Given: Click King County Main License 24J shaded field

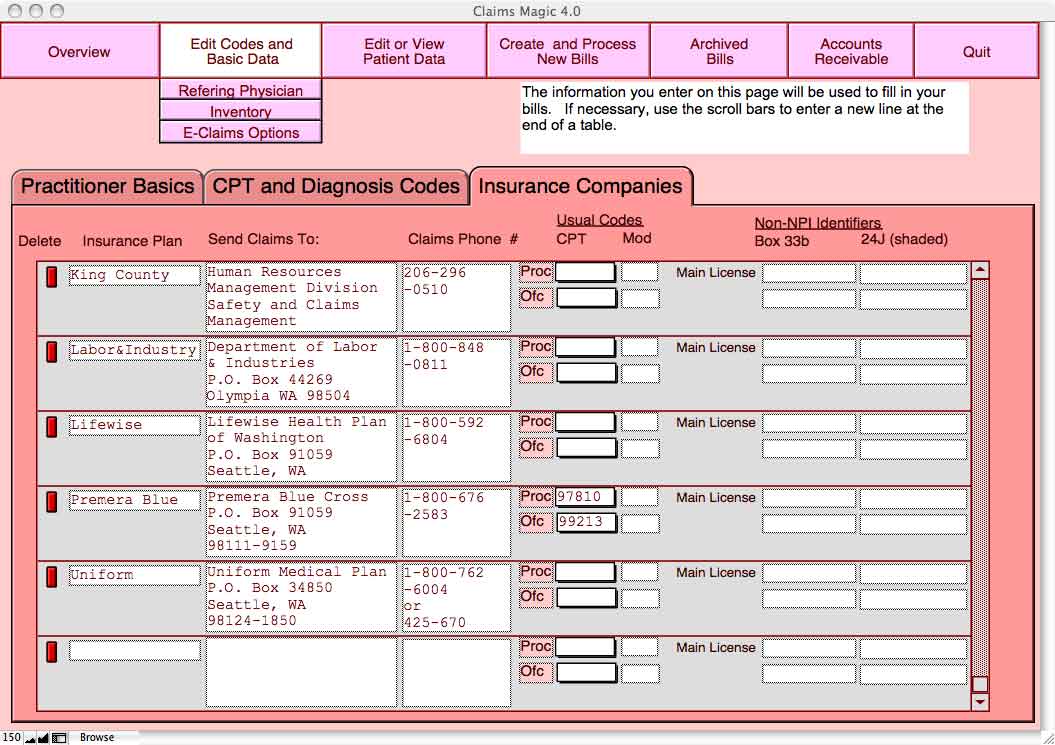Looking at the screenshot, I should 913,273.
